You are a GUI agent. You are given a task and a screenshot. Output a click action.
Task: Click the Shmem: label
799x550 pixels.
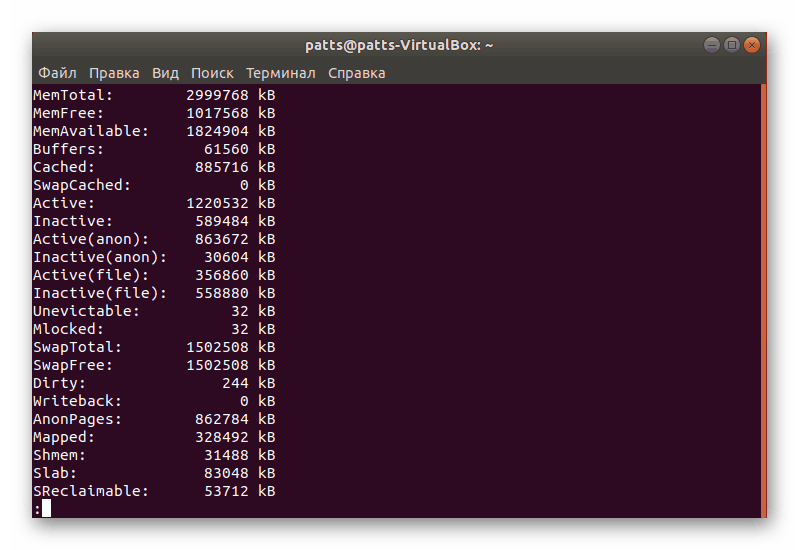click(59, 455)
